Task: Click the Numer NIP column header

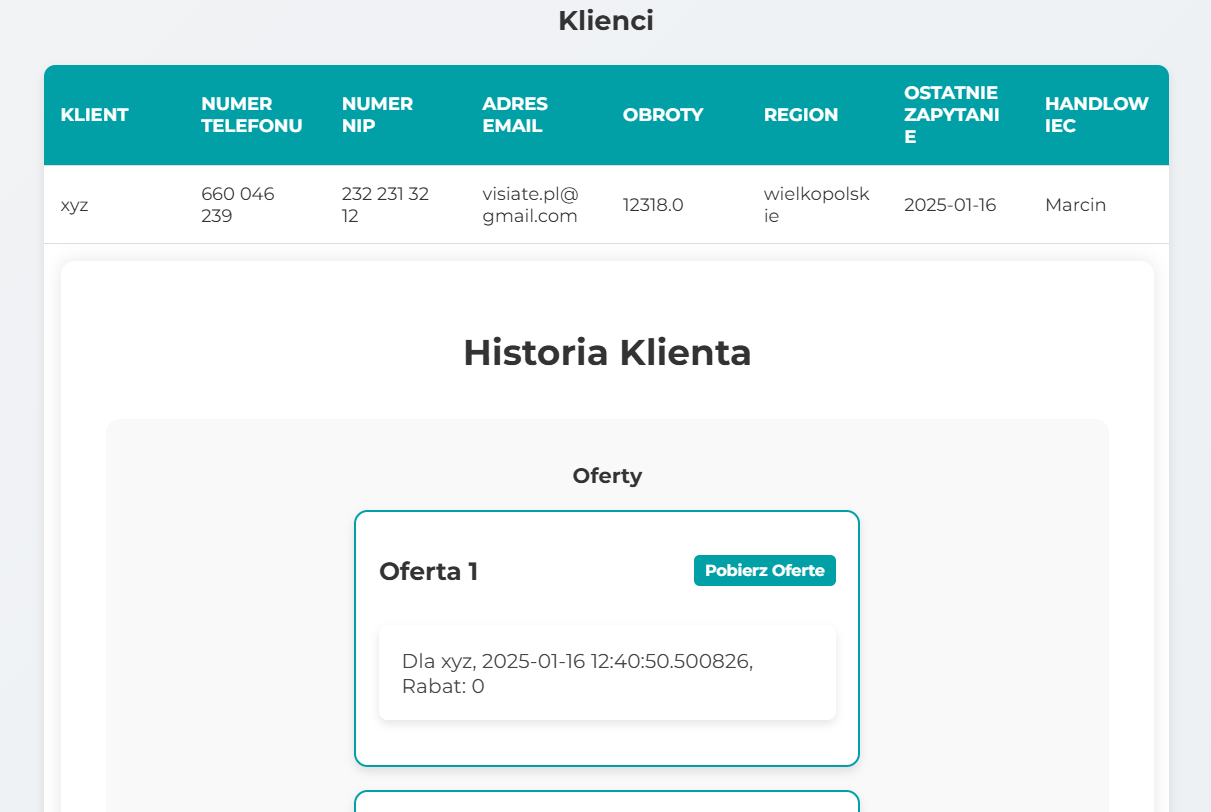Action: (x=377, y=115)
